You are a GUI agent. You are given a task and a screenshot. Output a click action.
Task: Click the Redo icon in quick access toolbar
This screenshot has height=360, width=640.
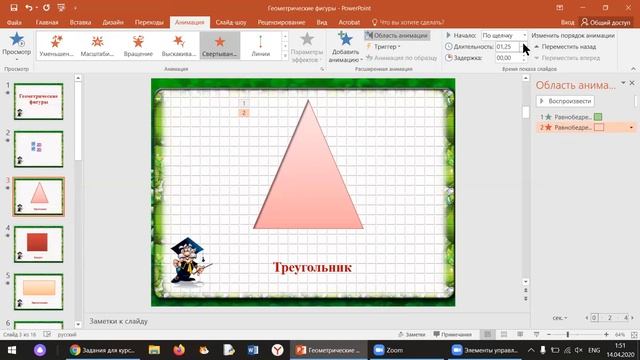point(46,8)
